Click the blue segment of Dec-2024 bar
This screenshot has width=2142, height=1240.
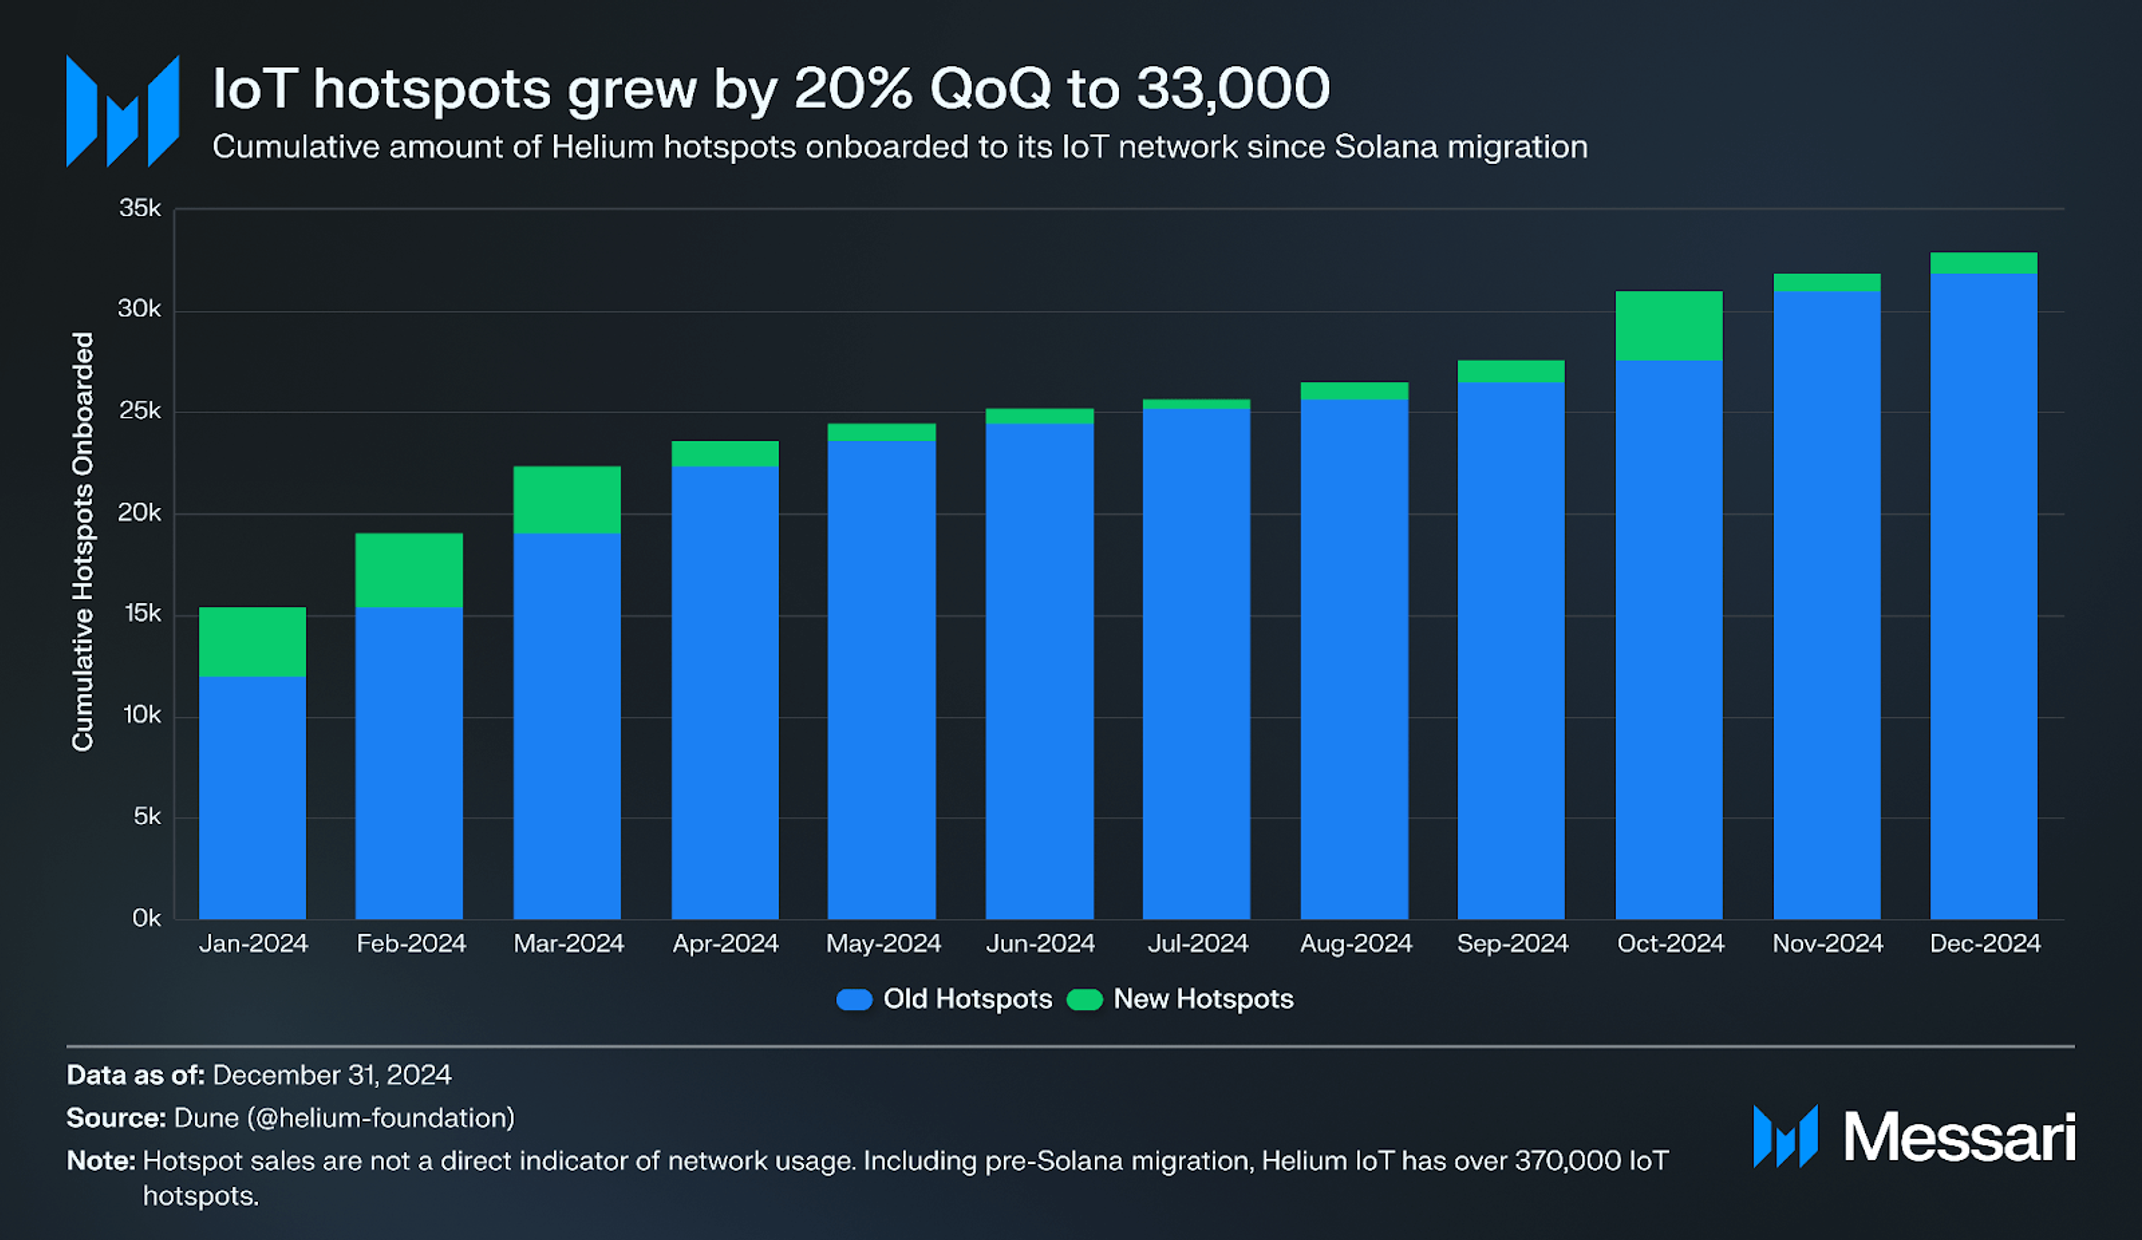(x=1983, y=596)
